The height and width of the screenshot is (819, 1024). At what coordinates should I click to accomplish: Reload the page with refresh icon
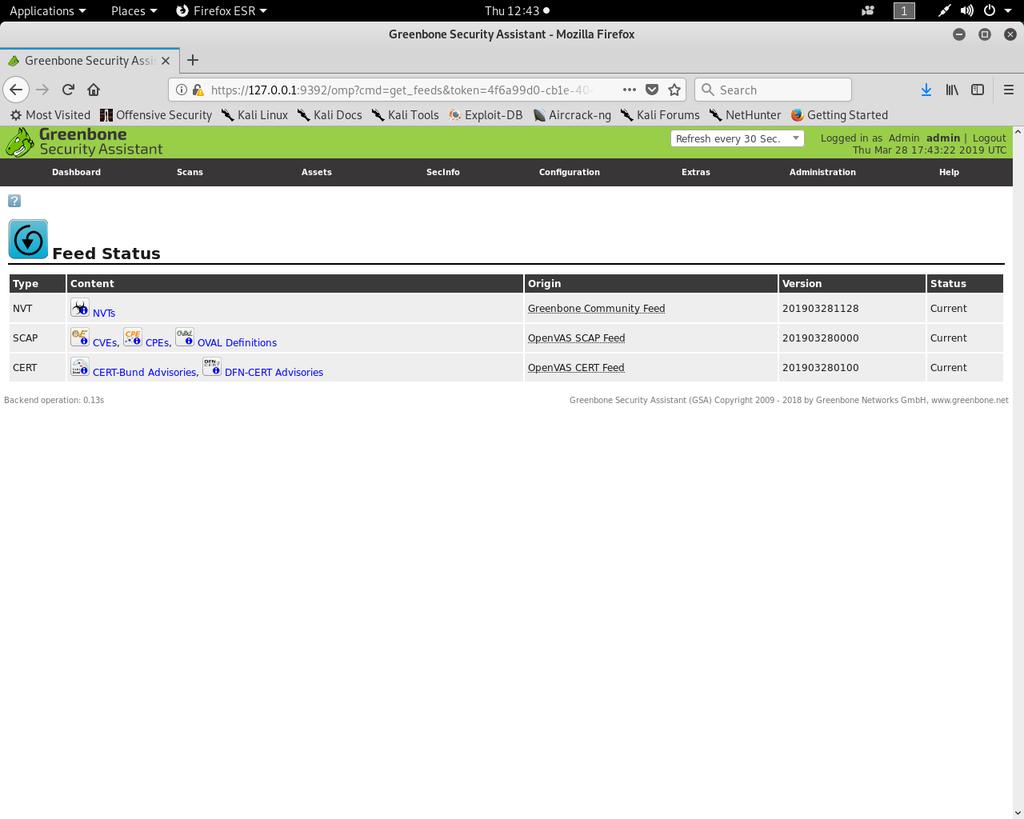pyautogui.click(x=68, y=89)
